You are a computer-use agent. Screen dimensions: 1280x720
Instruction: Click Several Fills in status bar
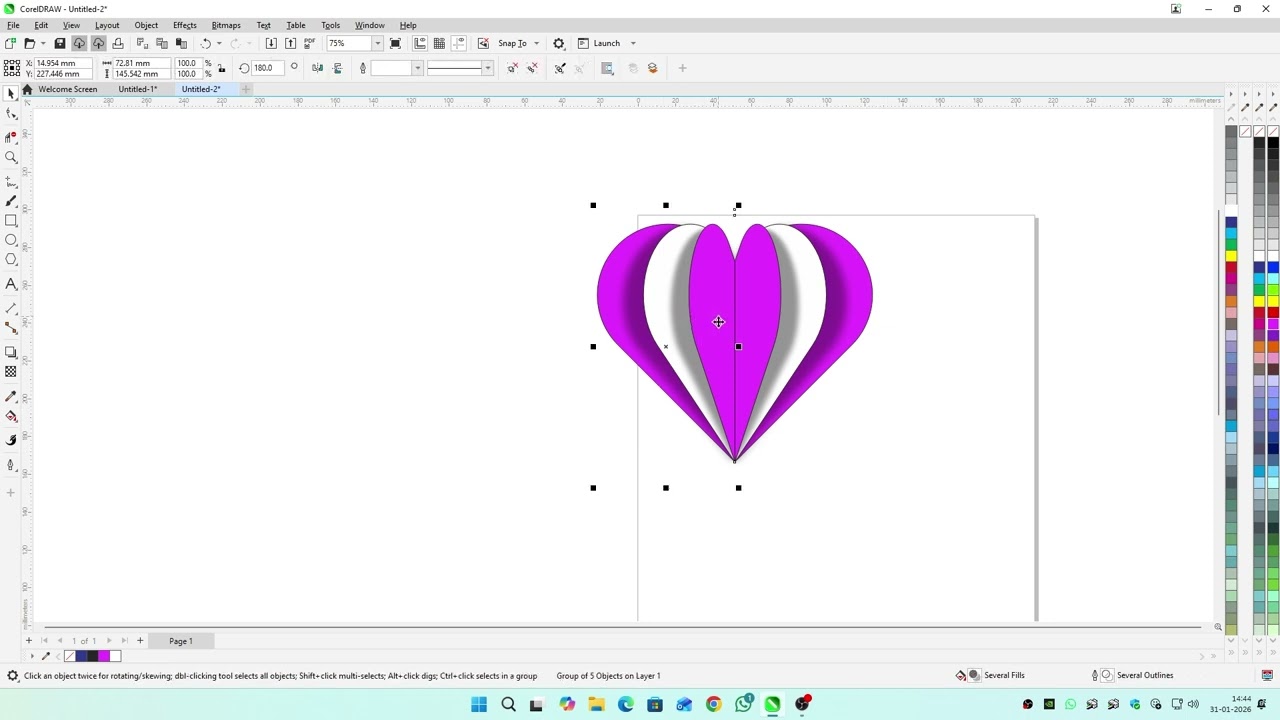pos(1004,675)
